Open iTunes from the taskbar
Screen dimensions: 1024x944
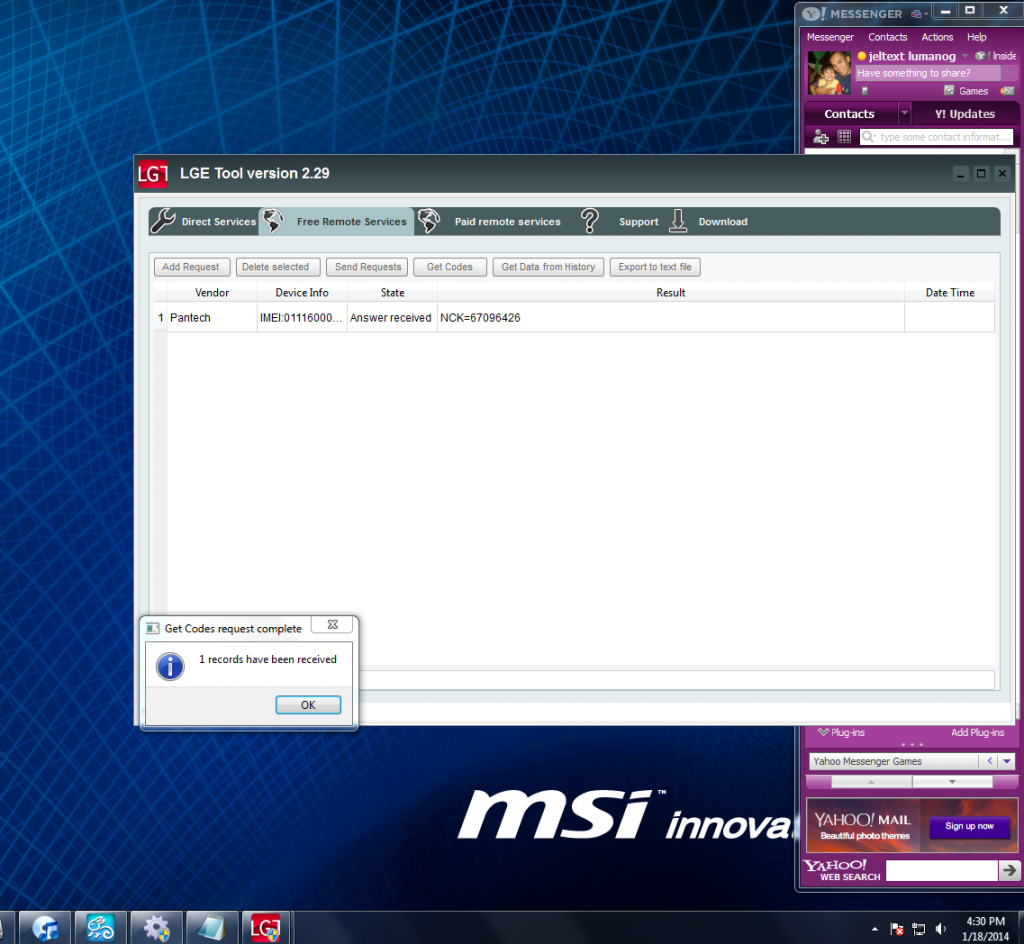tap(44, 928)
